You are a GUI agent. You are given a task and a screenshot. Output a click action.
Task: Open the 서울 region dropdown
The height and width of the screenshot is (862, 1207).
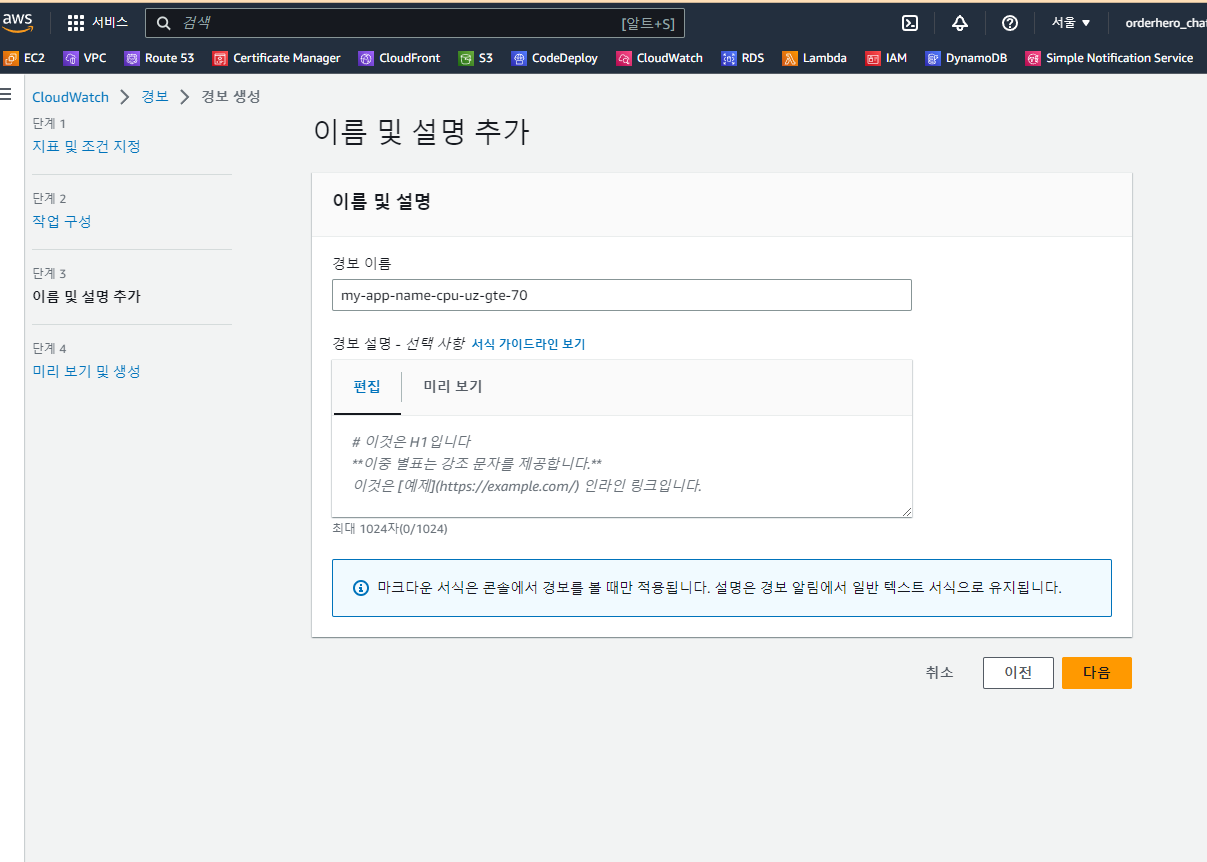pos(1071,23)
